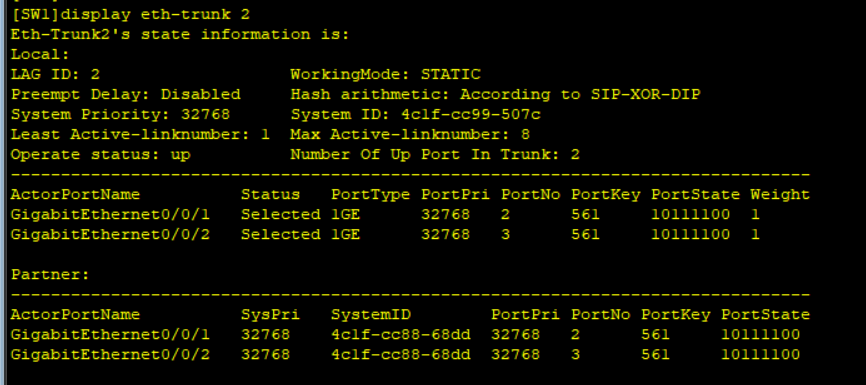Screen dimensions: 866x385
Task: Click GigabitEthernet0/0/2 in the Partner table
Action: [x=110, y=354]
